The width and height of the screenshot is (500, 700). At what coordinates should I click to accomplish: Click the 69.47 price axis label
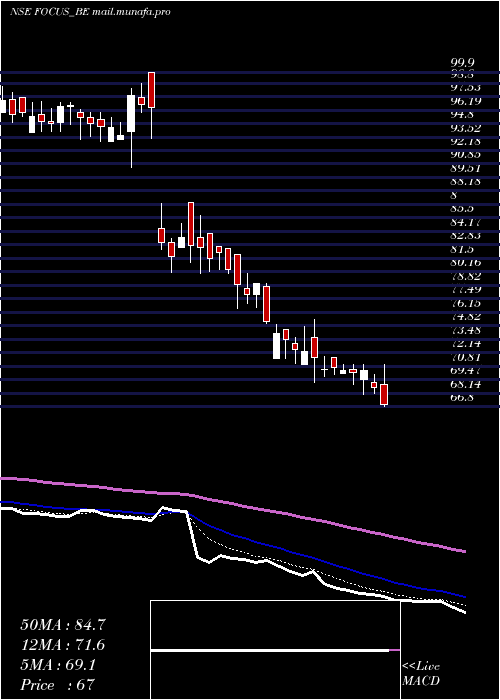point(466,370)
